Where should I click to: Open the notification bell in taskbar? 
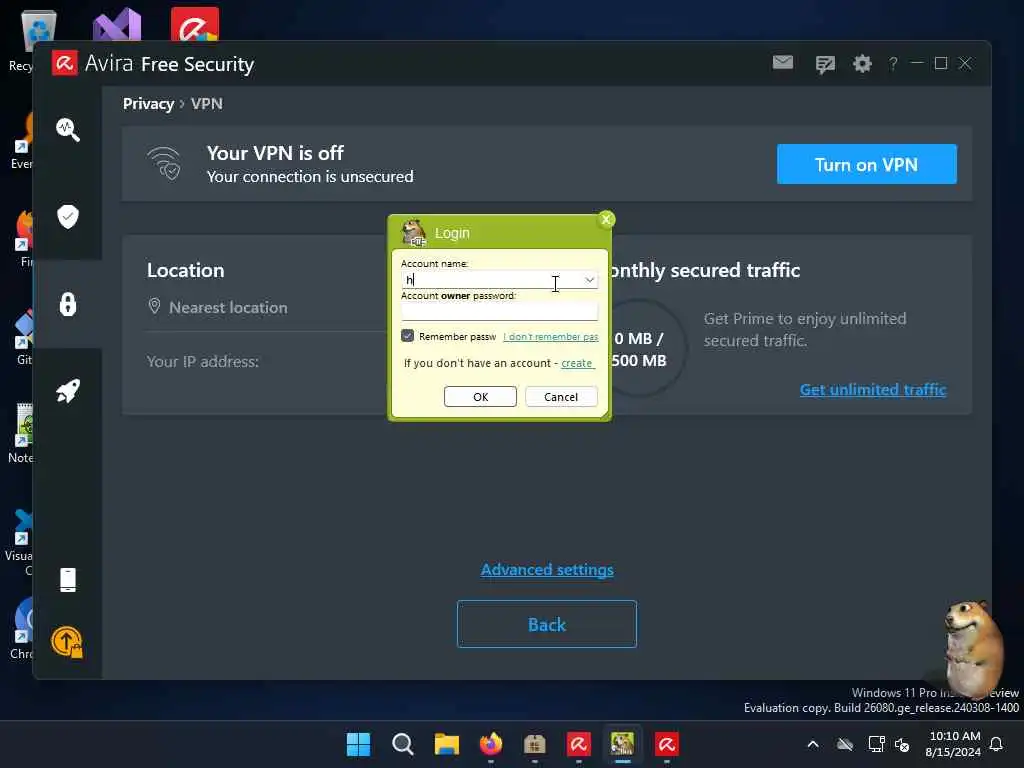[x=997, y=744]
